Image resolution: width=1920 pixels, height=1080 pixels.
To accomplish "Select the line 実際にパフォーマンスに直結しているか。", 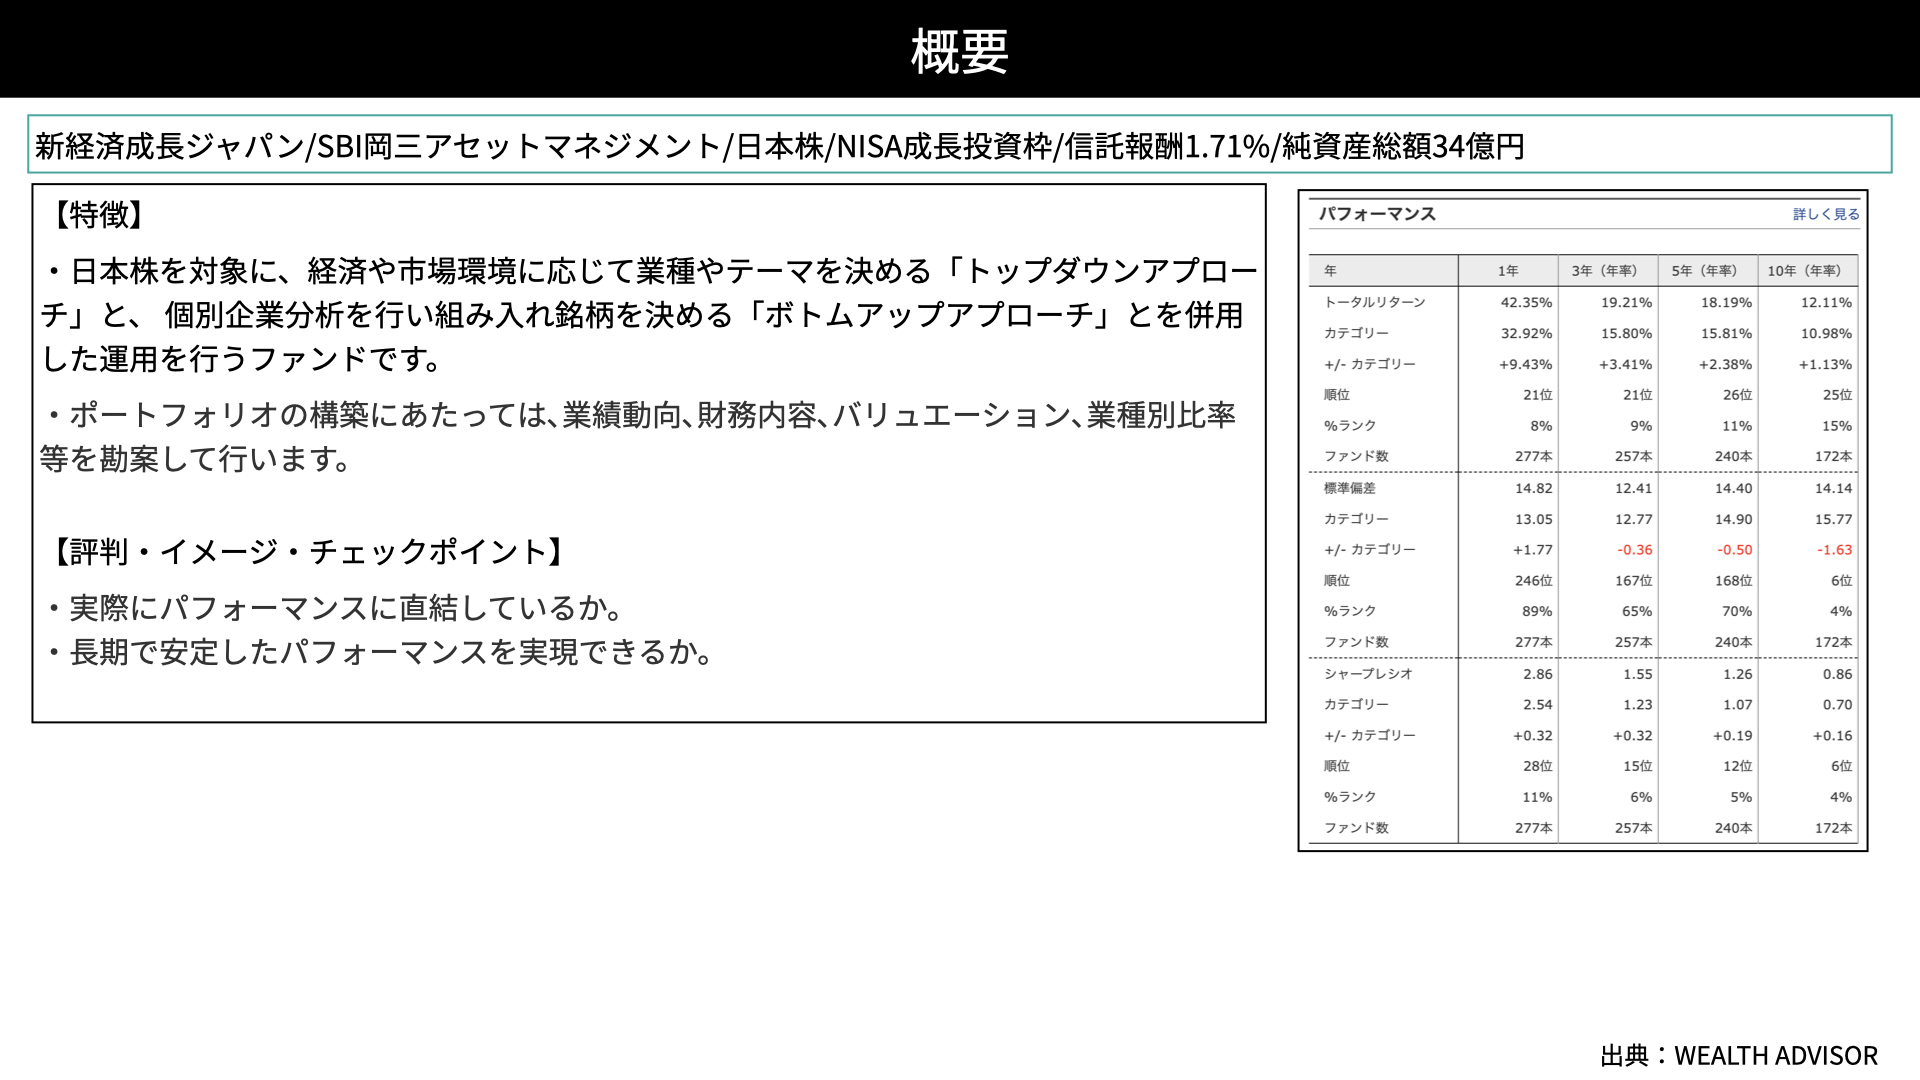I will pyautogui.click(x=336, y=607).
